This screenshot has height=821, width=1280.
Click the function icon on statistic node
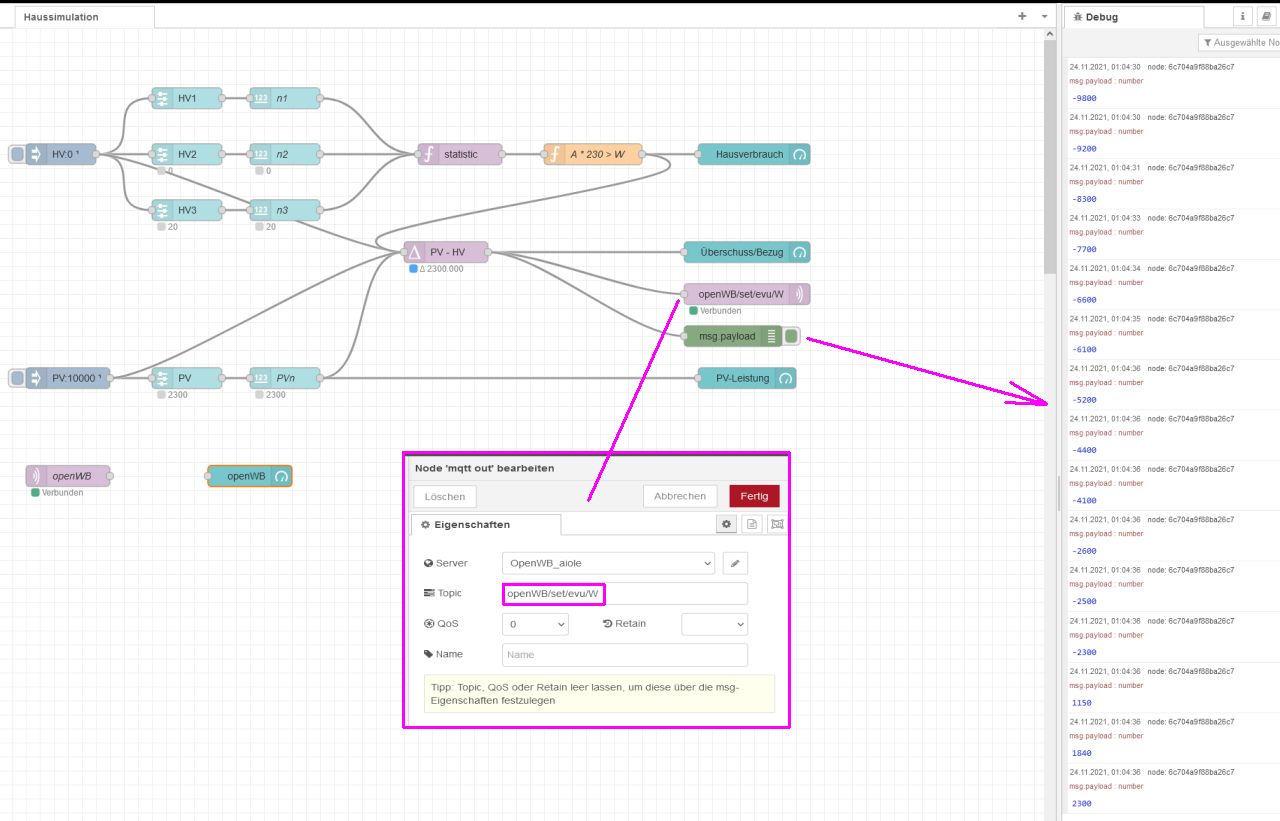(x=429, y=154)
